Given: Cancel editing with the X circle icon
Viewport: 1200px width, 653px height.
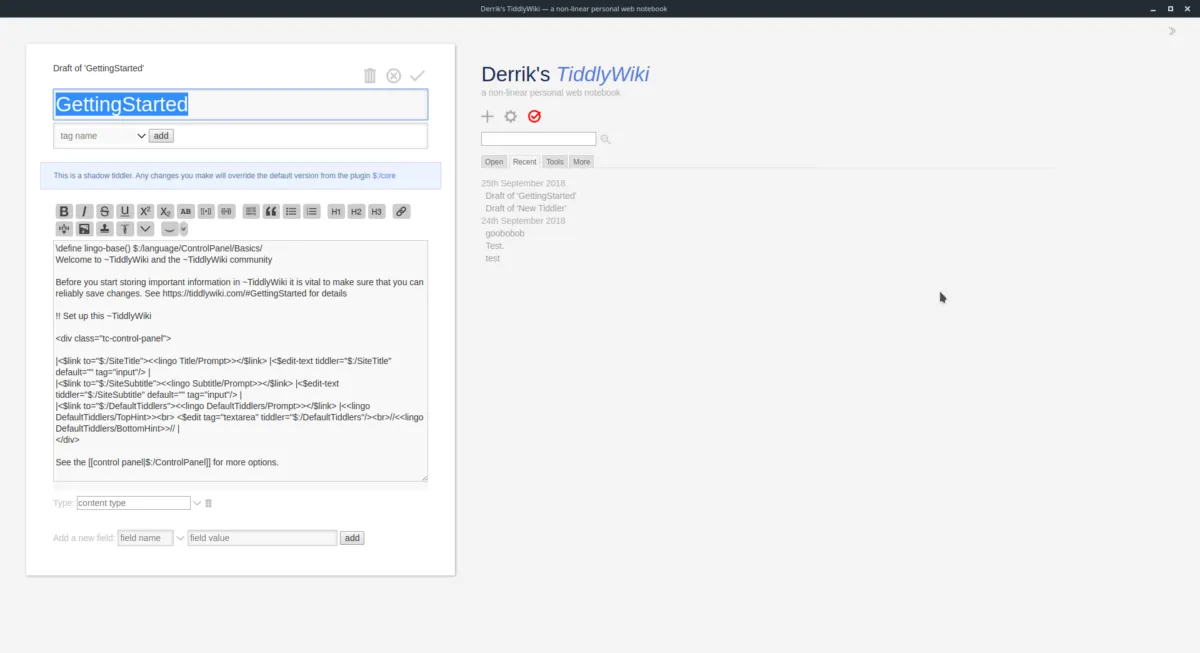Looking at the screenshot, I should [x=394, y=76].
